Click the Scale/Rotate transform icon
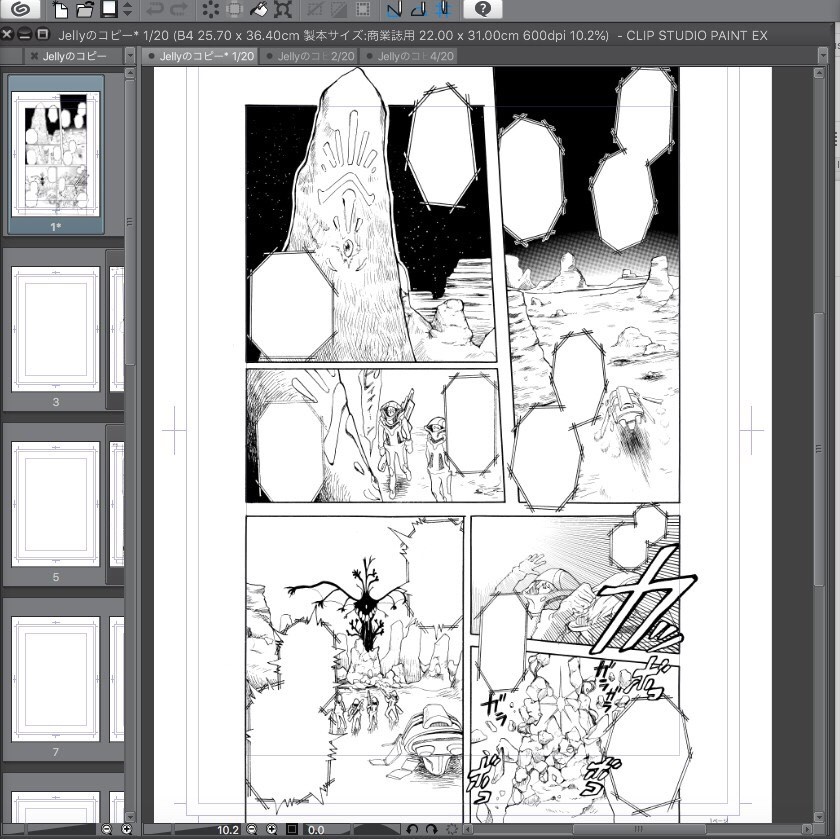The width and height of the screenshot is (840, 839). pyautogui.click(x=283, y=10)
